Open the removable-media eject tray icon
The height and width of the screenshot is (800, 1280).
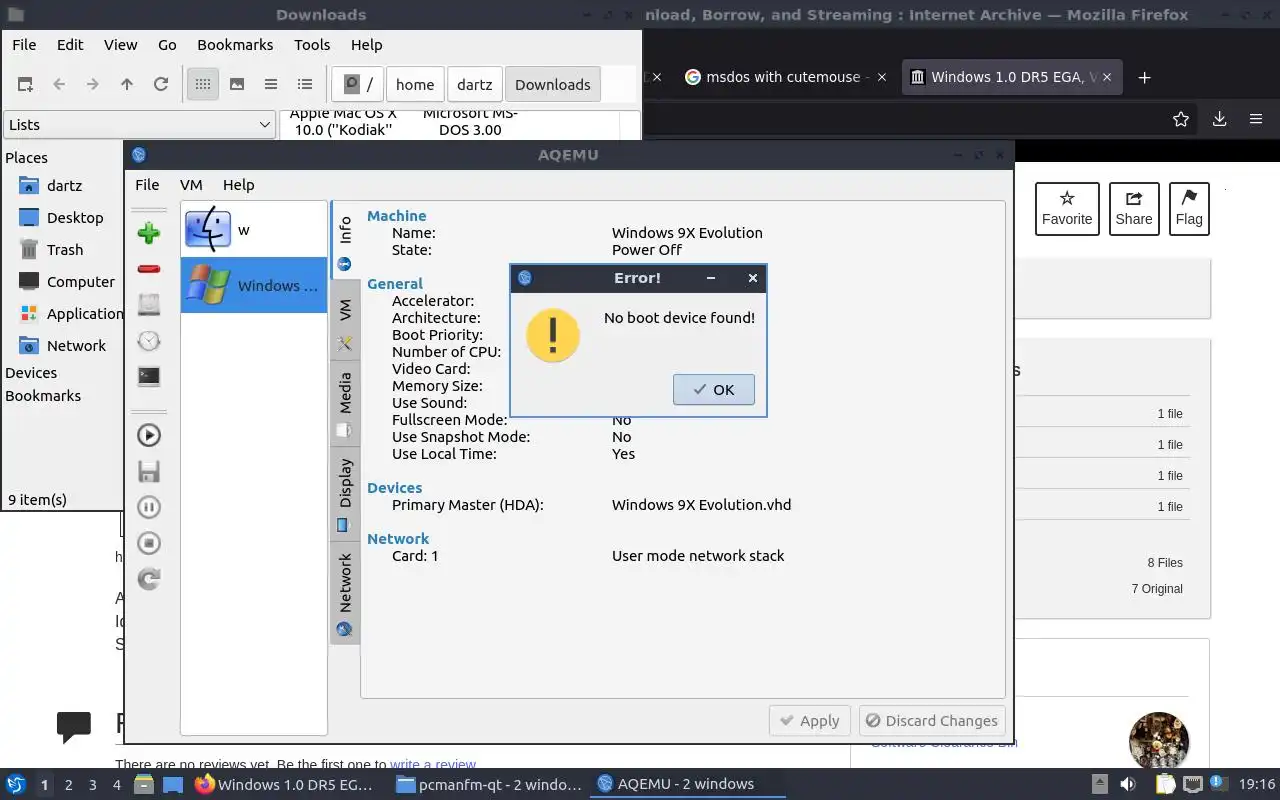1099,784
